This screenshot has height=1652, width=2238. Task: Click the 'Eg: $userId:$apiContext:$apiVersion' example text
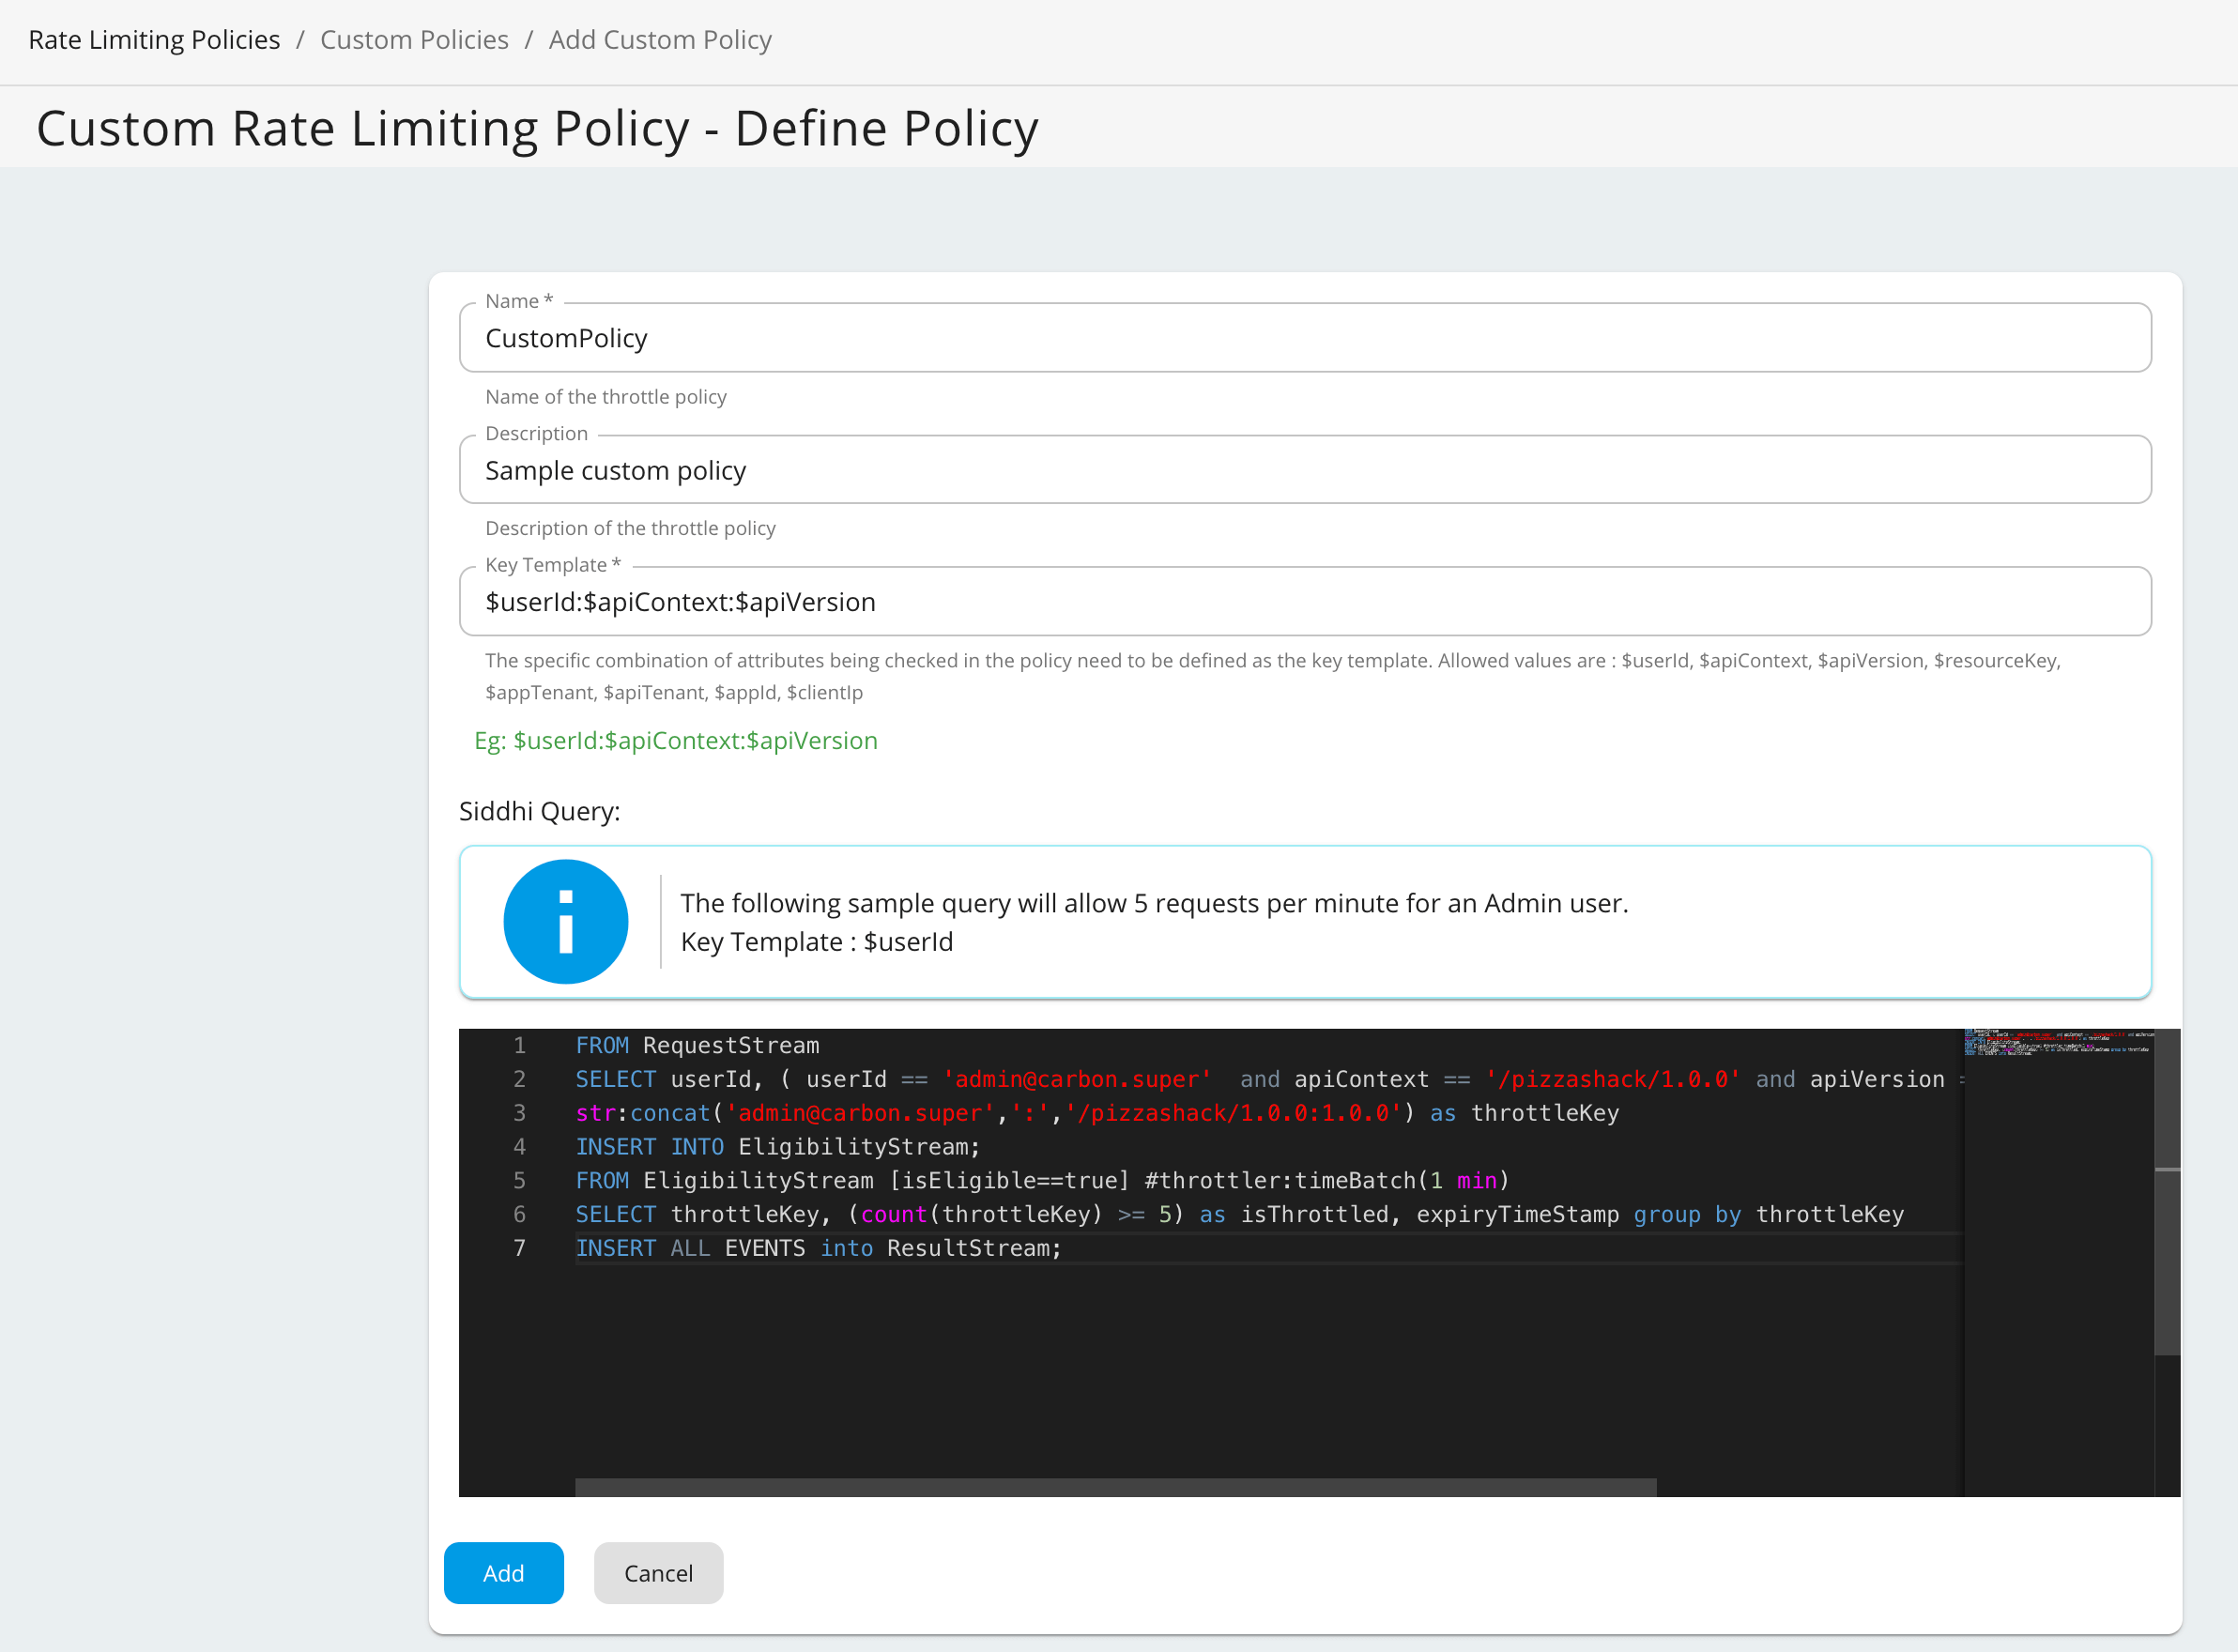click(676, 740)
